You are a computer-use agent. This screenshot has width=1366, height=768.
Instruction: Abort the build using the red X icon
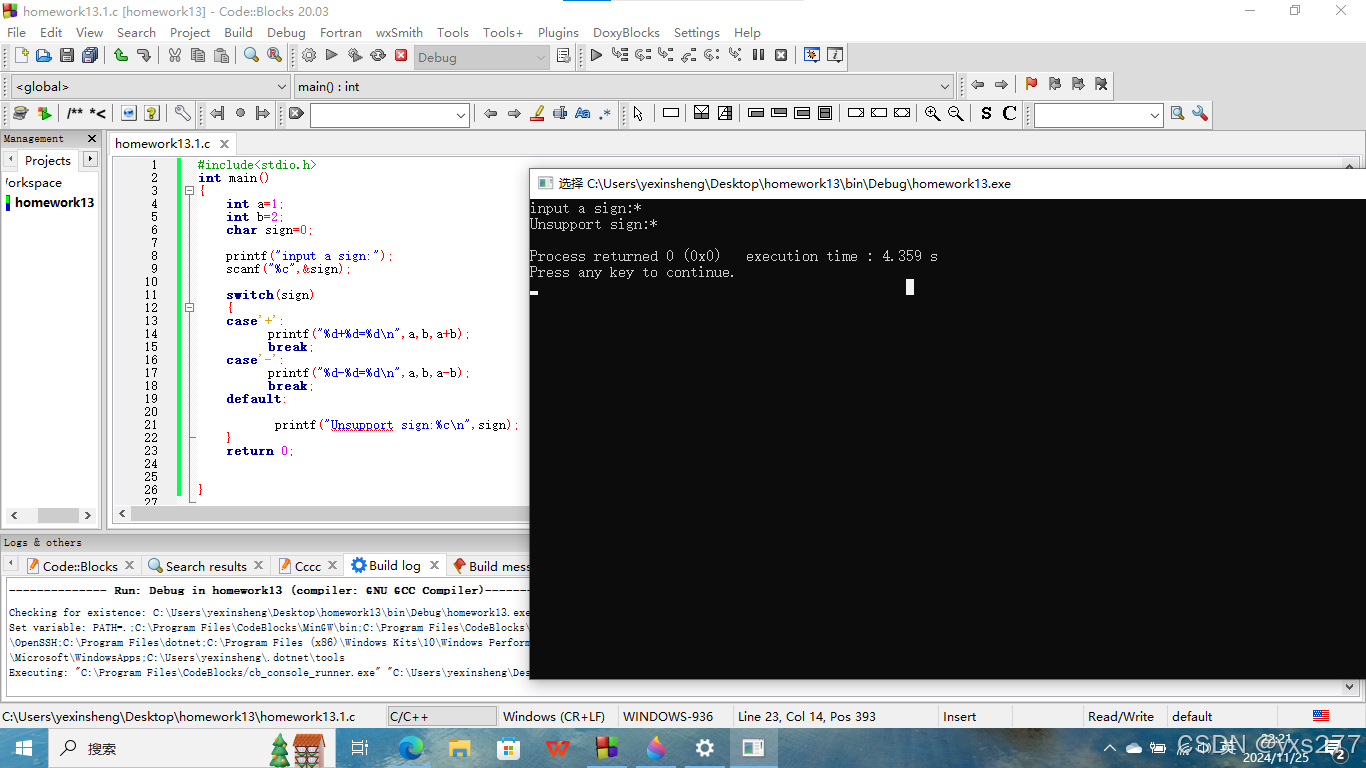click(x=401, y=56)
